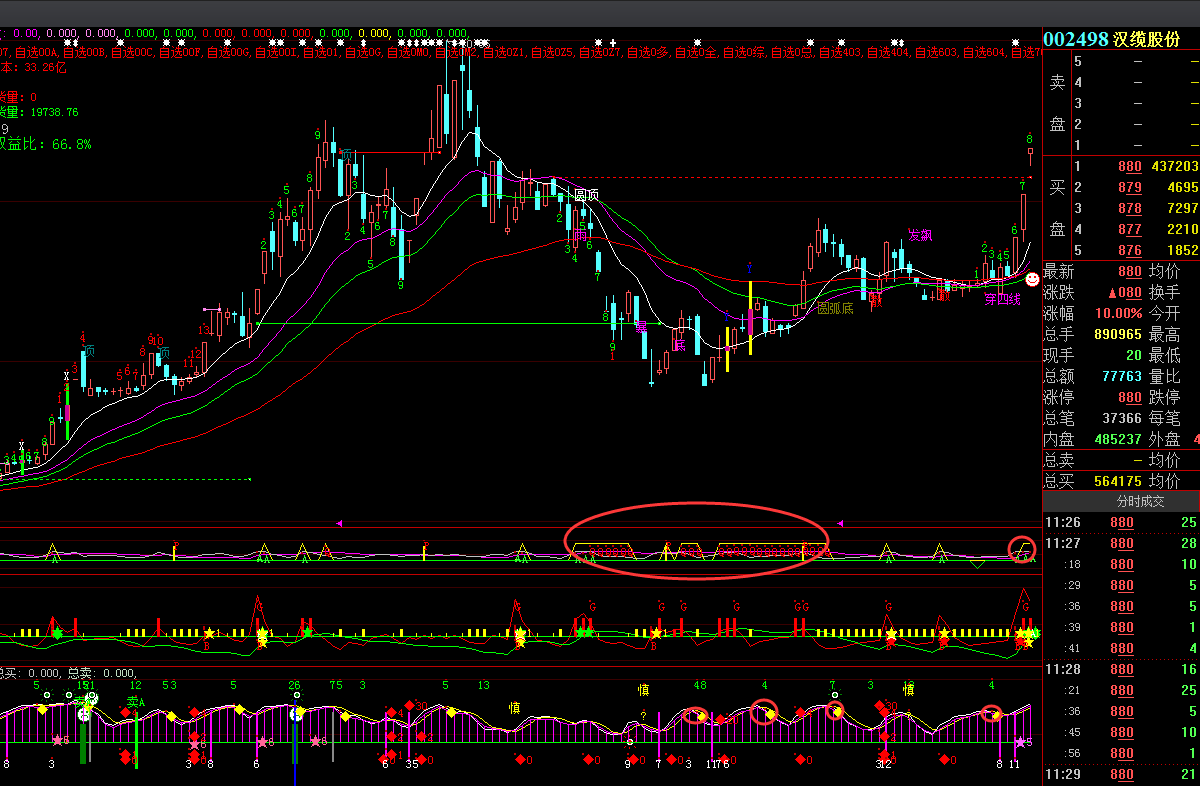
Task: Click the small red-circled indicator signal at far right
Action: pos(1022,551)
